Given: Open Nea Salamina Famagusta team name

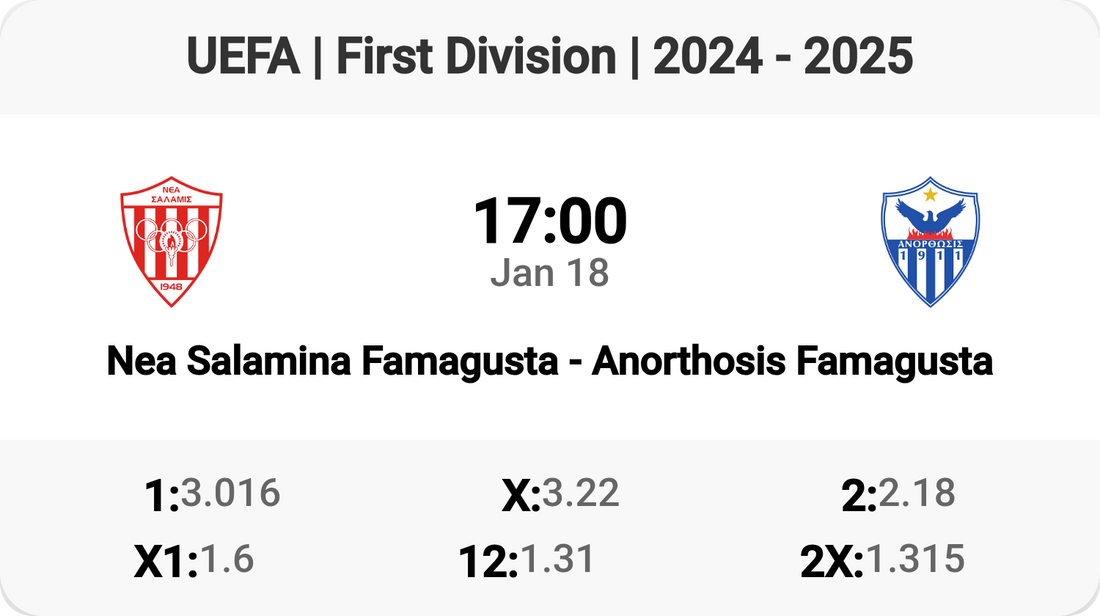Looking at the screenshot, I should click(332, 362).
